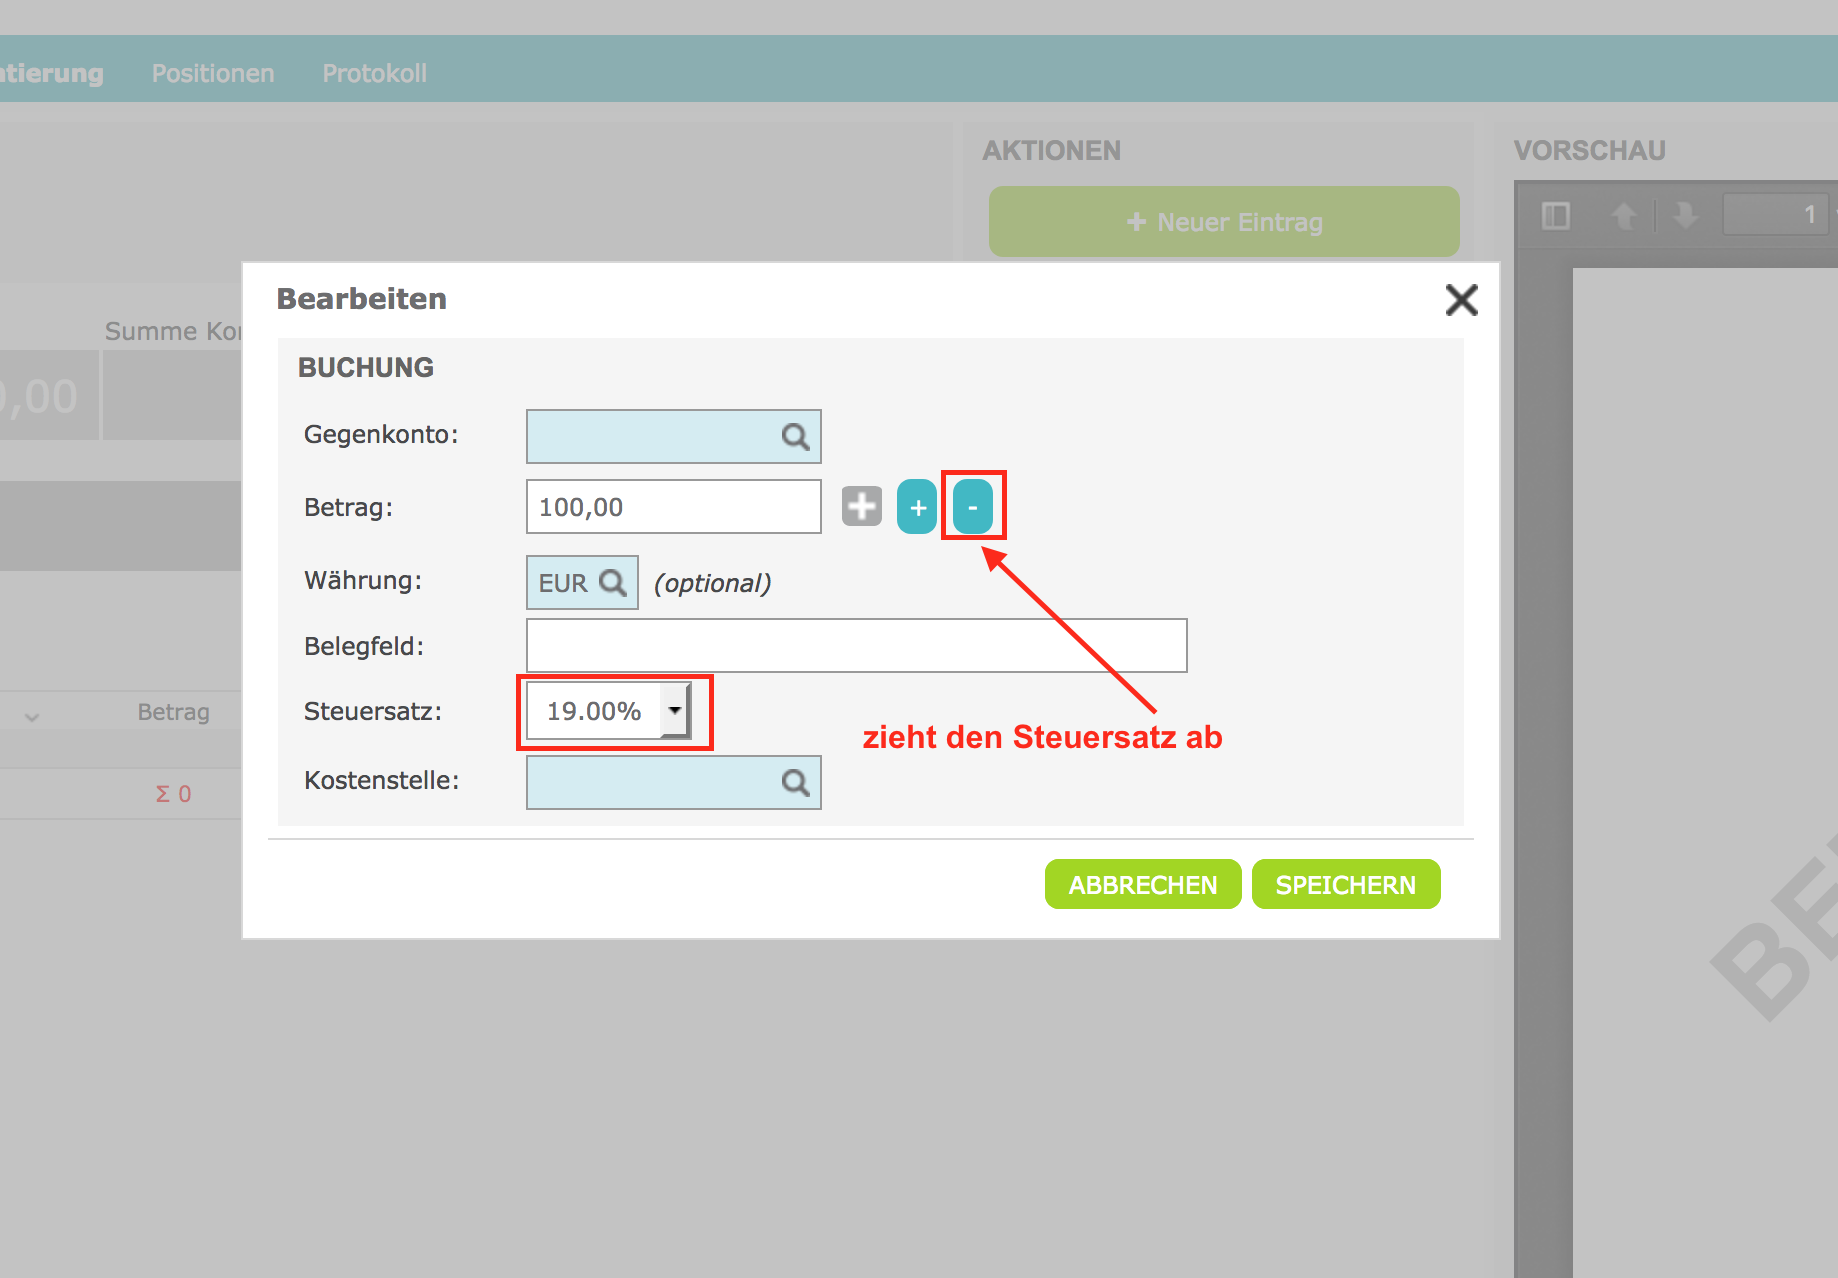Screen dimensions: 1838x1278
Task: Switch to the Positionen tab
Action: tap(213, 73)
